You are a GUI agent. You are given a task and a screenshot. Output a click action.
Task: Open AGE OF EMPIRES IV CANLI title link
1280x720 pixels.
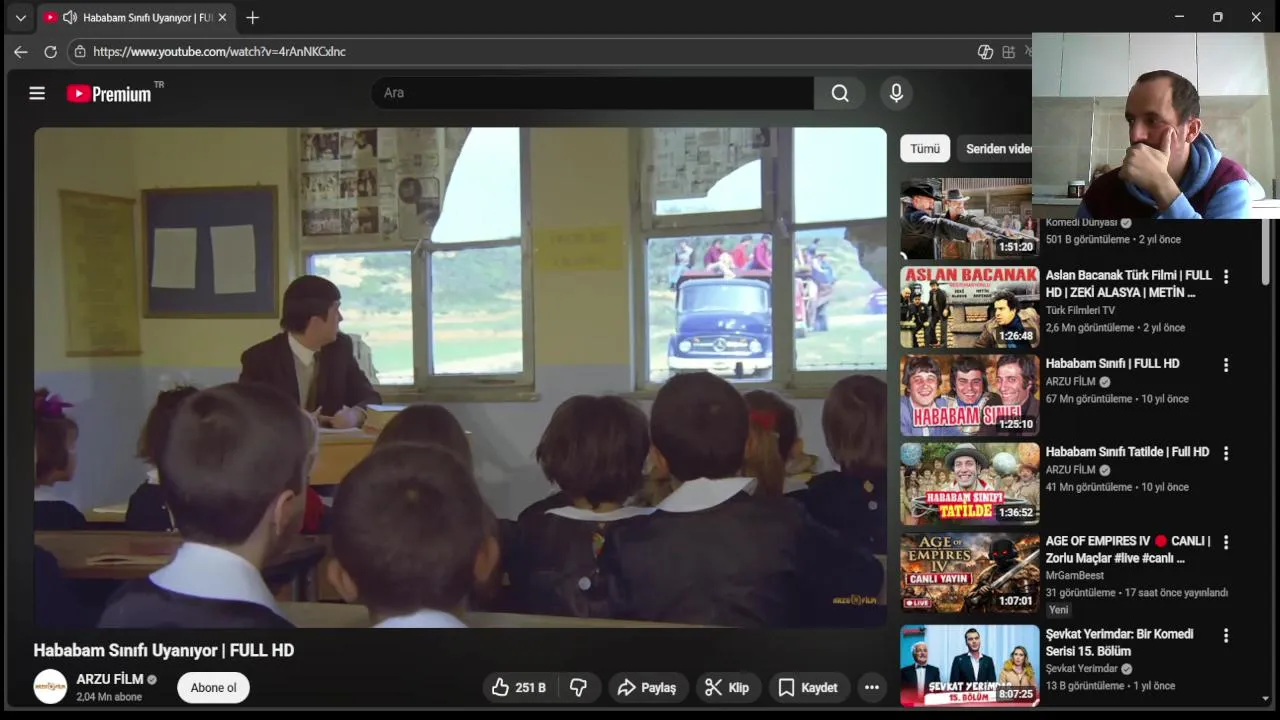click(x=1128, y=549)
